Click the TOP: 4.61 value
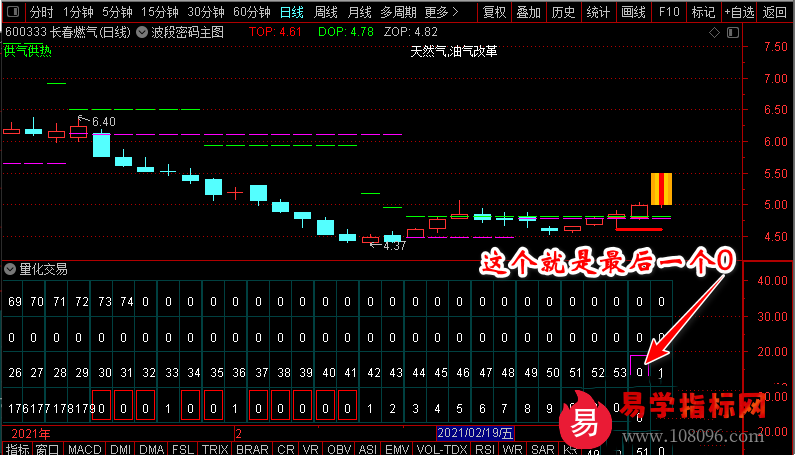This screenshot has width=795, height=455. (x=275, y=32)
